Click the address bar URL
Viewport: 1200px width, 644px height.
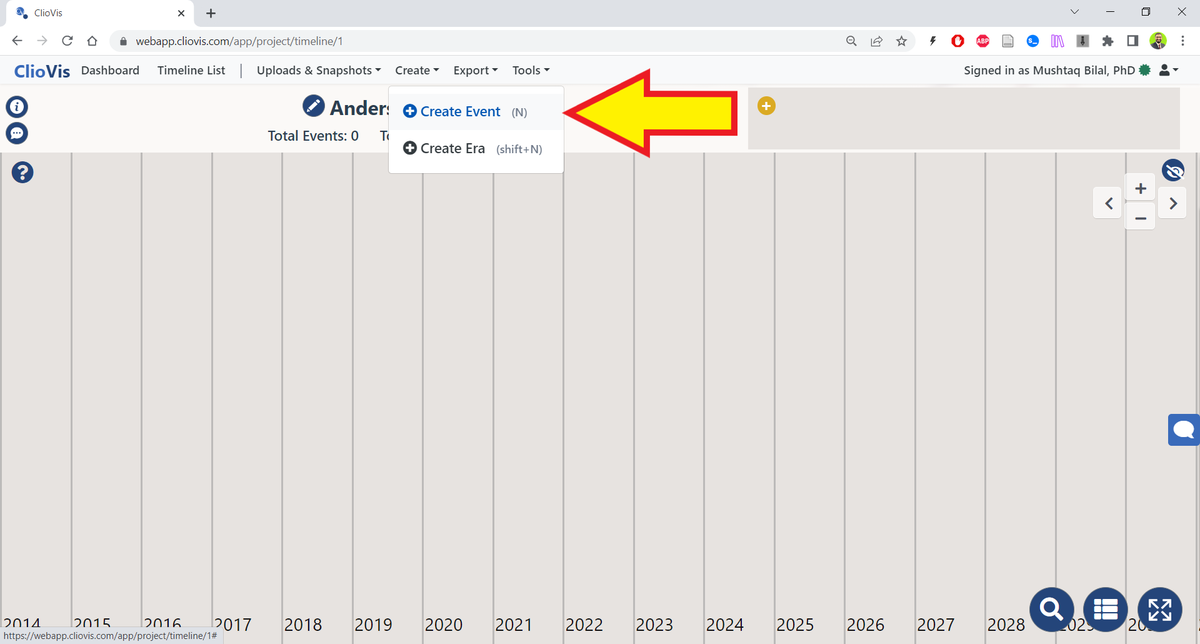[240, 41]
